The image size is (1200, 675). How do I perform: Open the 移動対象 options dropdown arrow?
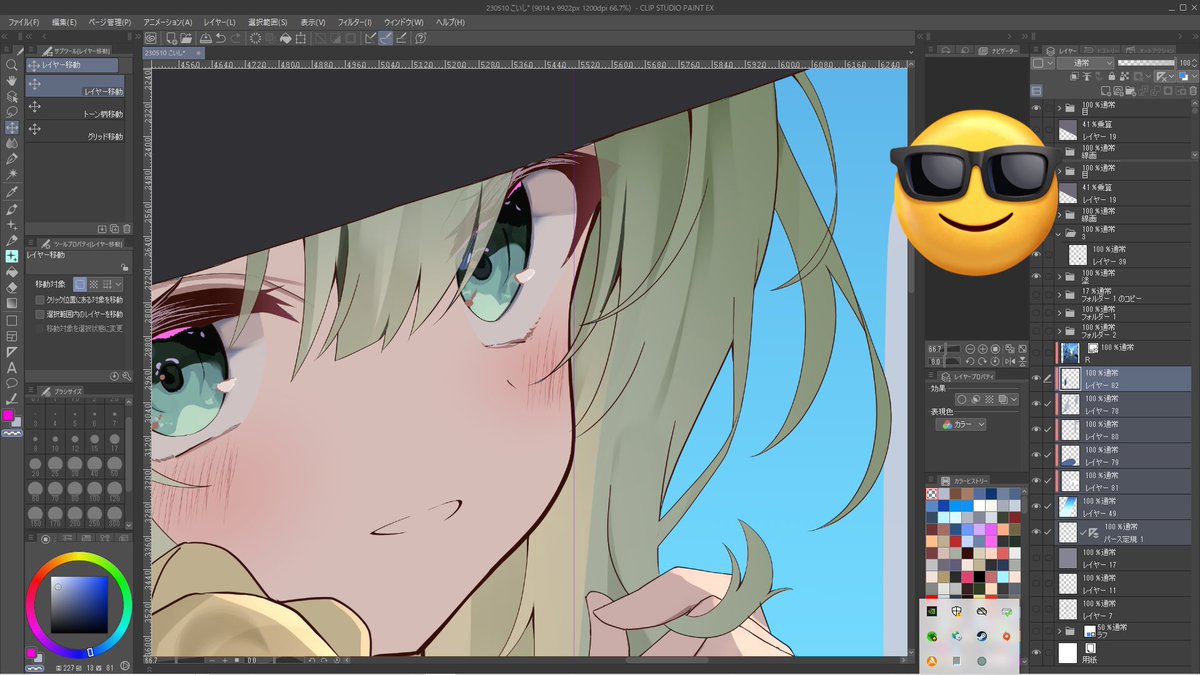tap(119, 285)
